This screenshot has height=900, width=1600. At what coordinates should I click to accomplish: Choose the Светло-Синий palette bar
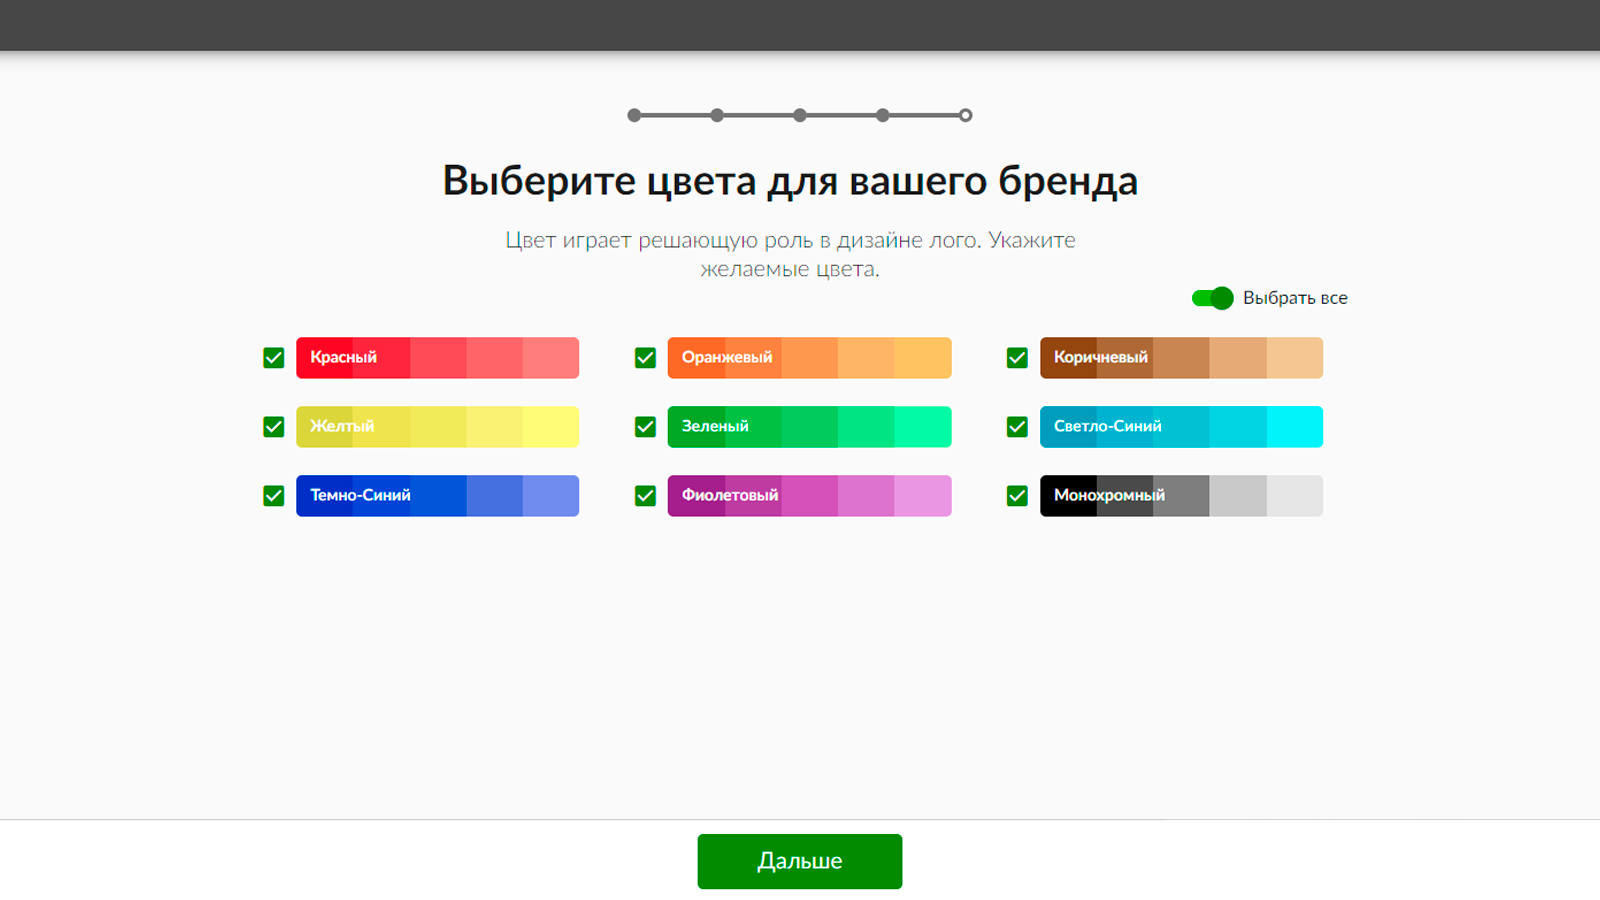1181,427
